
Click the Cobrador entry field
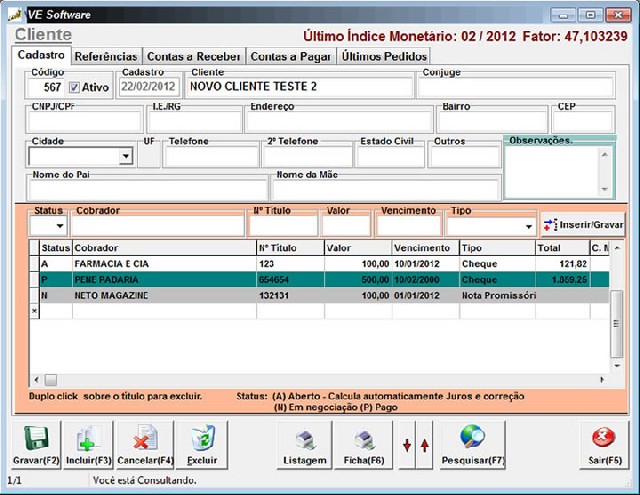pos(158,226)
